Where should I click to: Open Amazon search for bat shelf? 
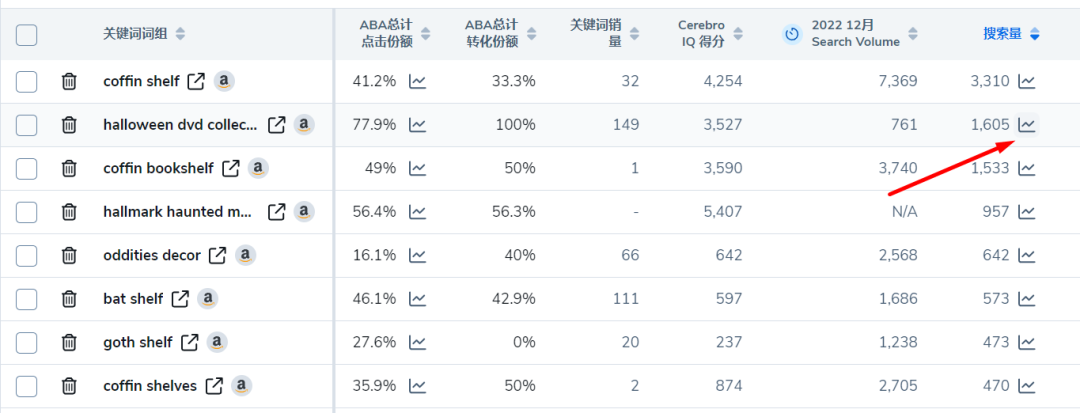(208, 299)
